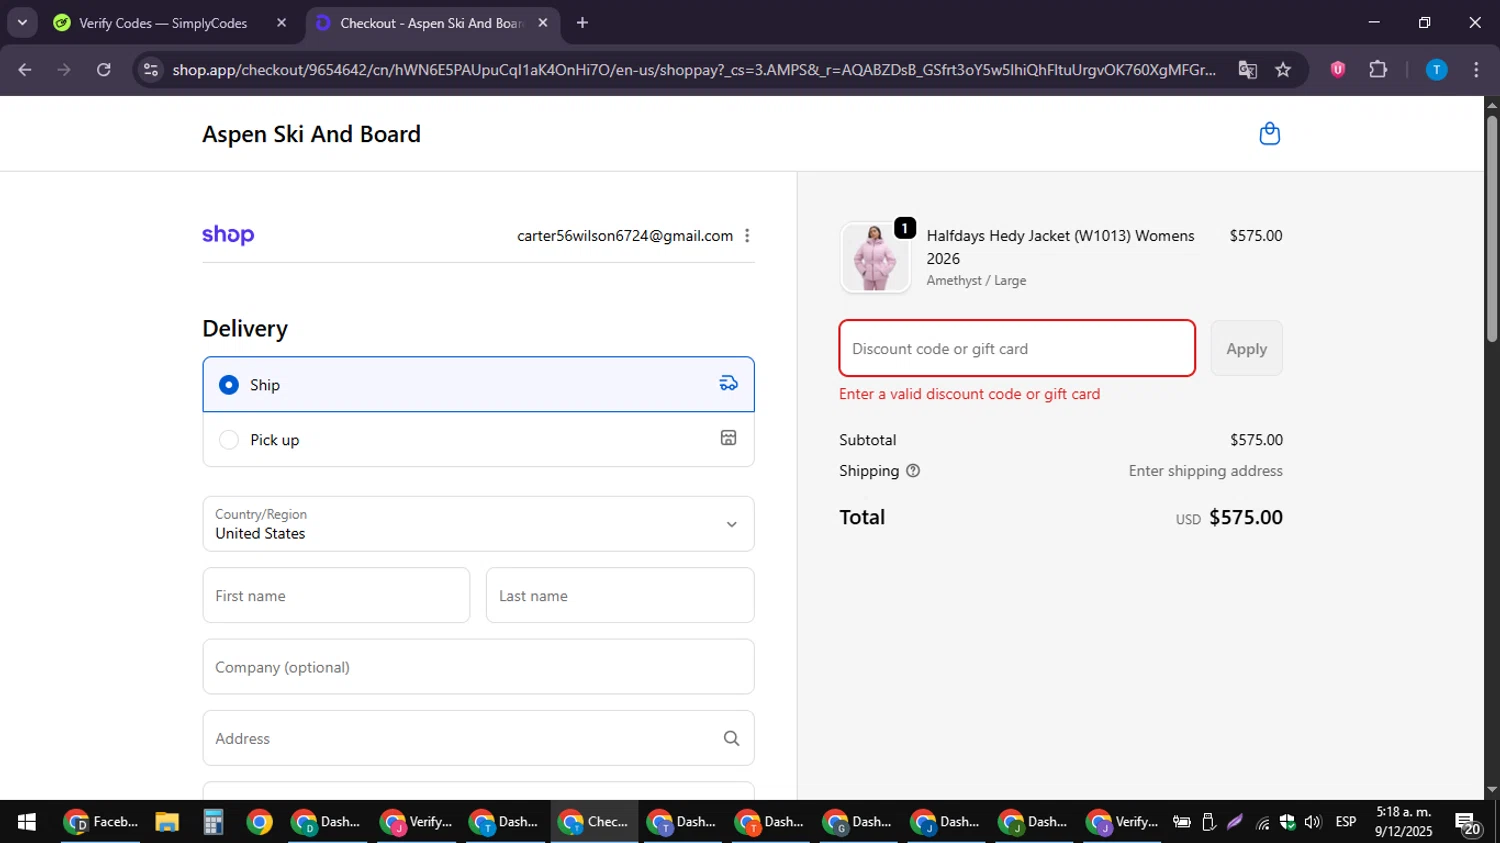Open the tab search dropdown arrow
Screen dimensions: 1500x843
click(22, 22)
